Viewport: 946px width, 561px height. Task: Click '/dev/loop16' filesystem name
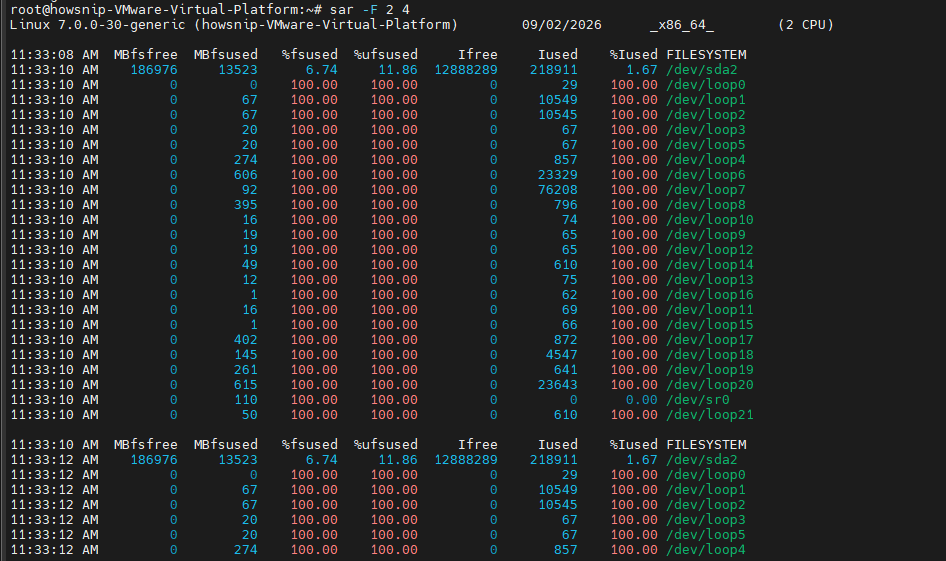point(710,295)
